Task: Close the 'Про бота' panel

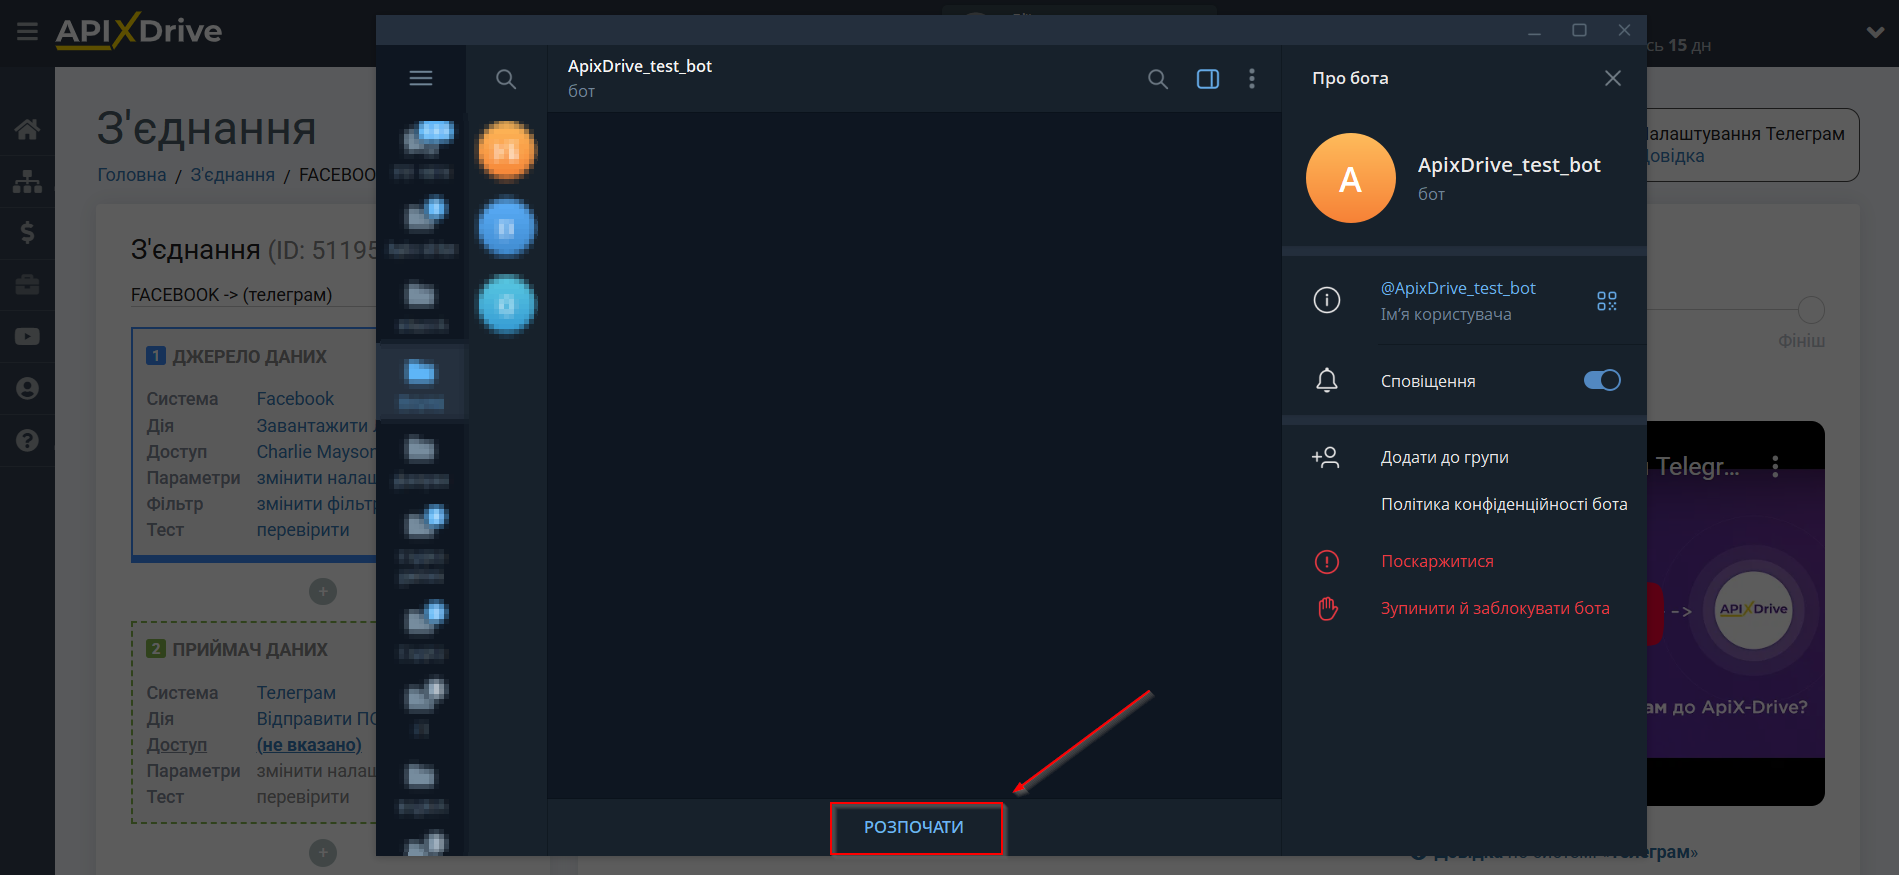Action: pyautogui.click(x=1613, y=78)
